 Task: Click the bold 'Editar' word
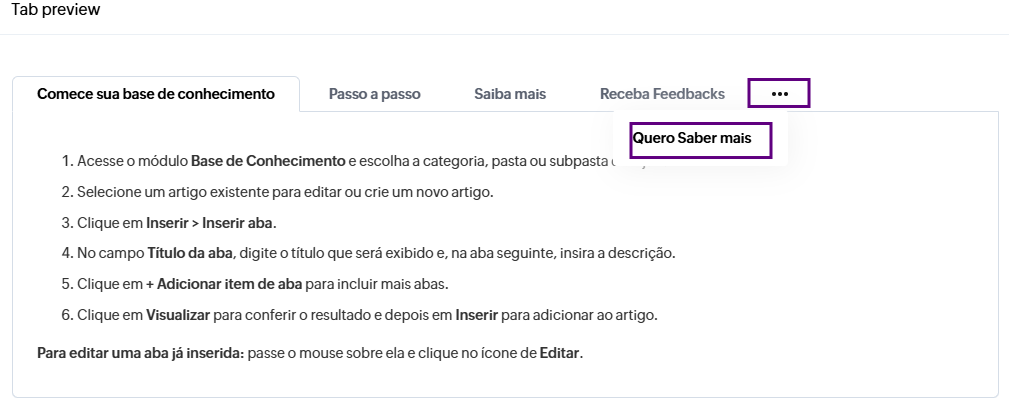[x=559, y=353]
